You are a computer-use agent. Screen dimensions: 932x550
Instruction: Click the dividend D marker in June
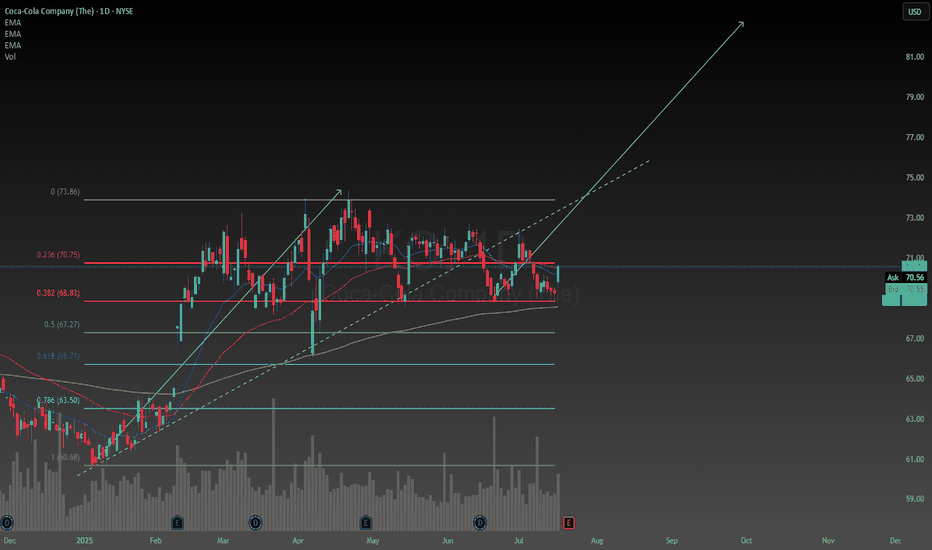click(x=480, y=523)
